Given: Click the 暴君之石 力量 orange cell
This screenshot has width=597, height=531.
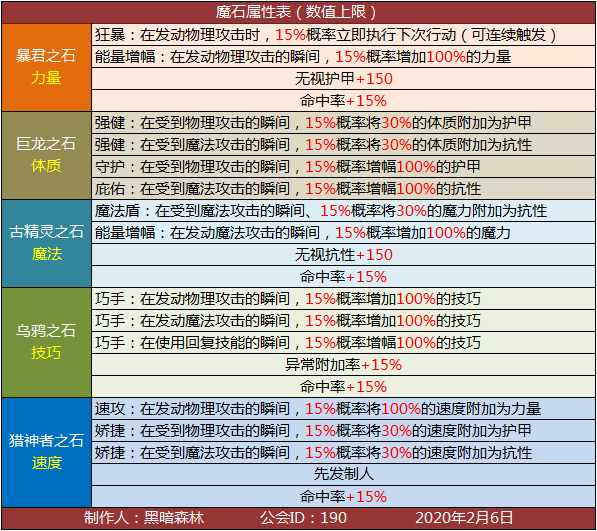Looking at the screenshot, I should click(x=46, y=67).
